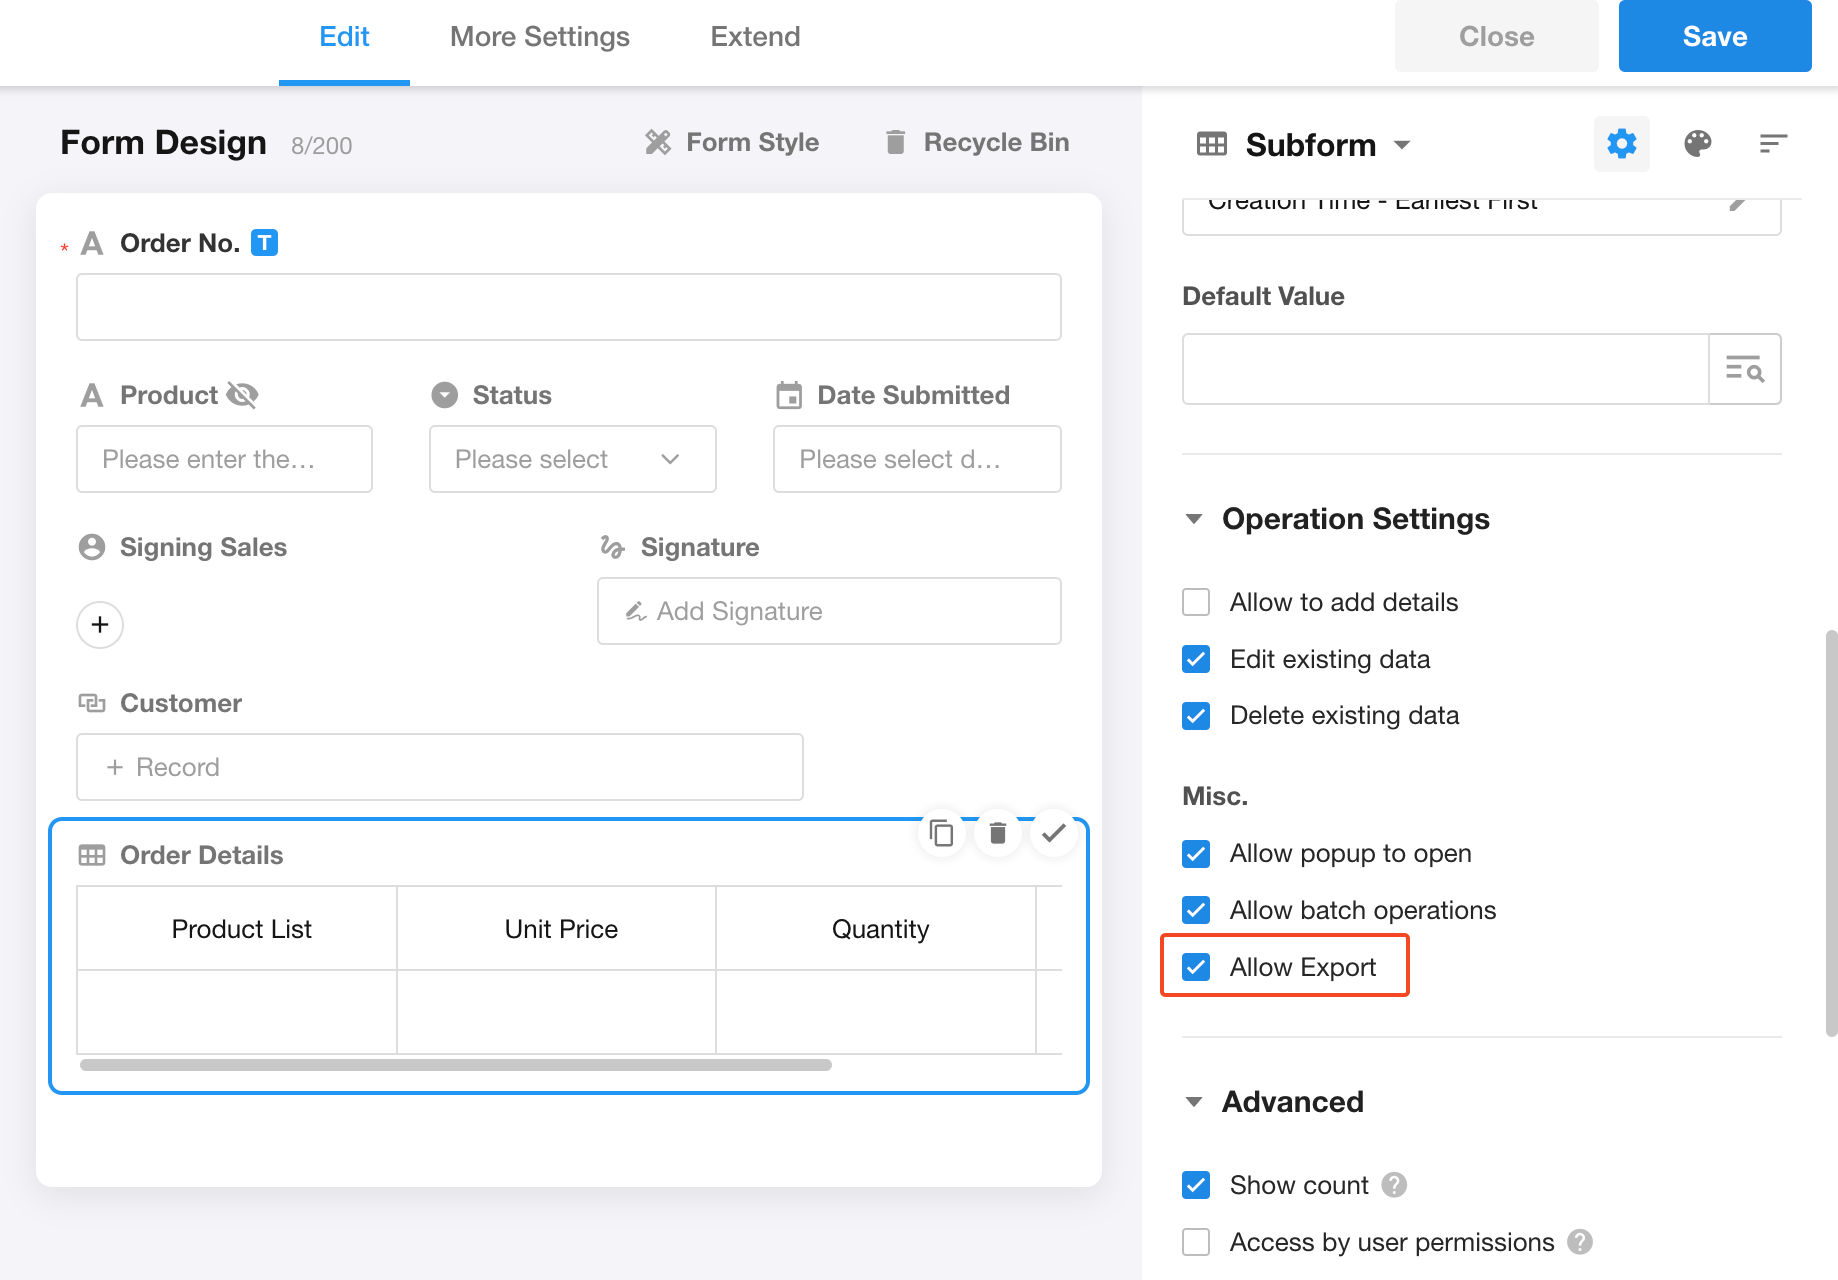Open the subform settings gear tab
The image size is (1838, 1280).
pyautogui.click(x=1621, y=144)
